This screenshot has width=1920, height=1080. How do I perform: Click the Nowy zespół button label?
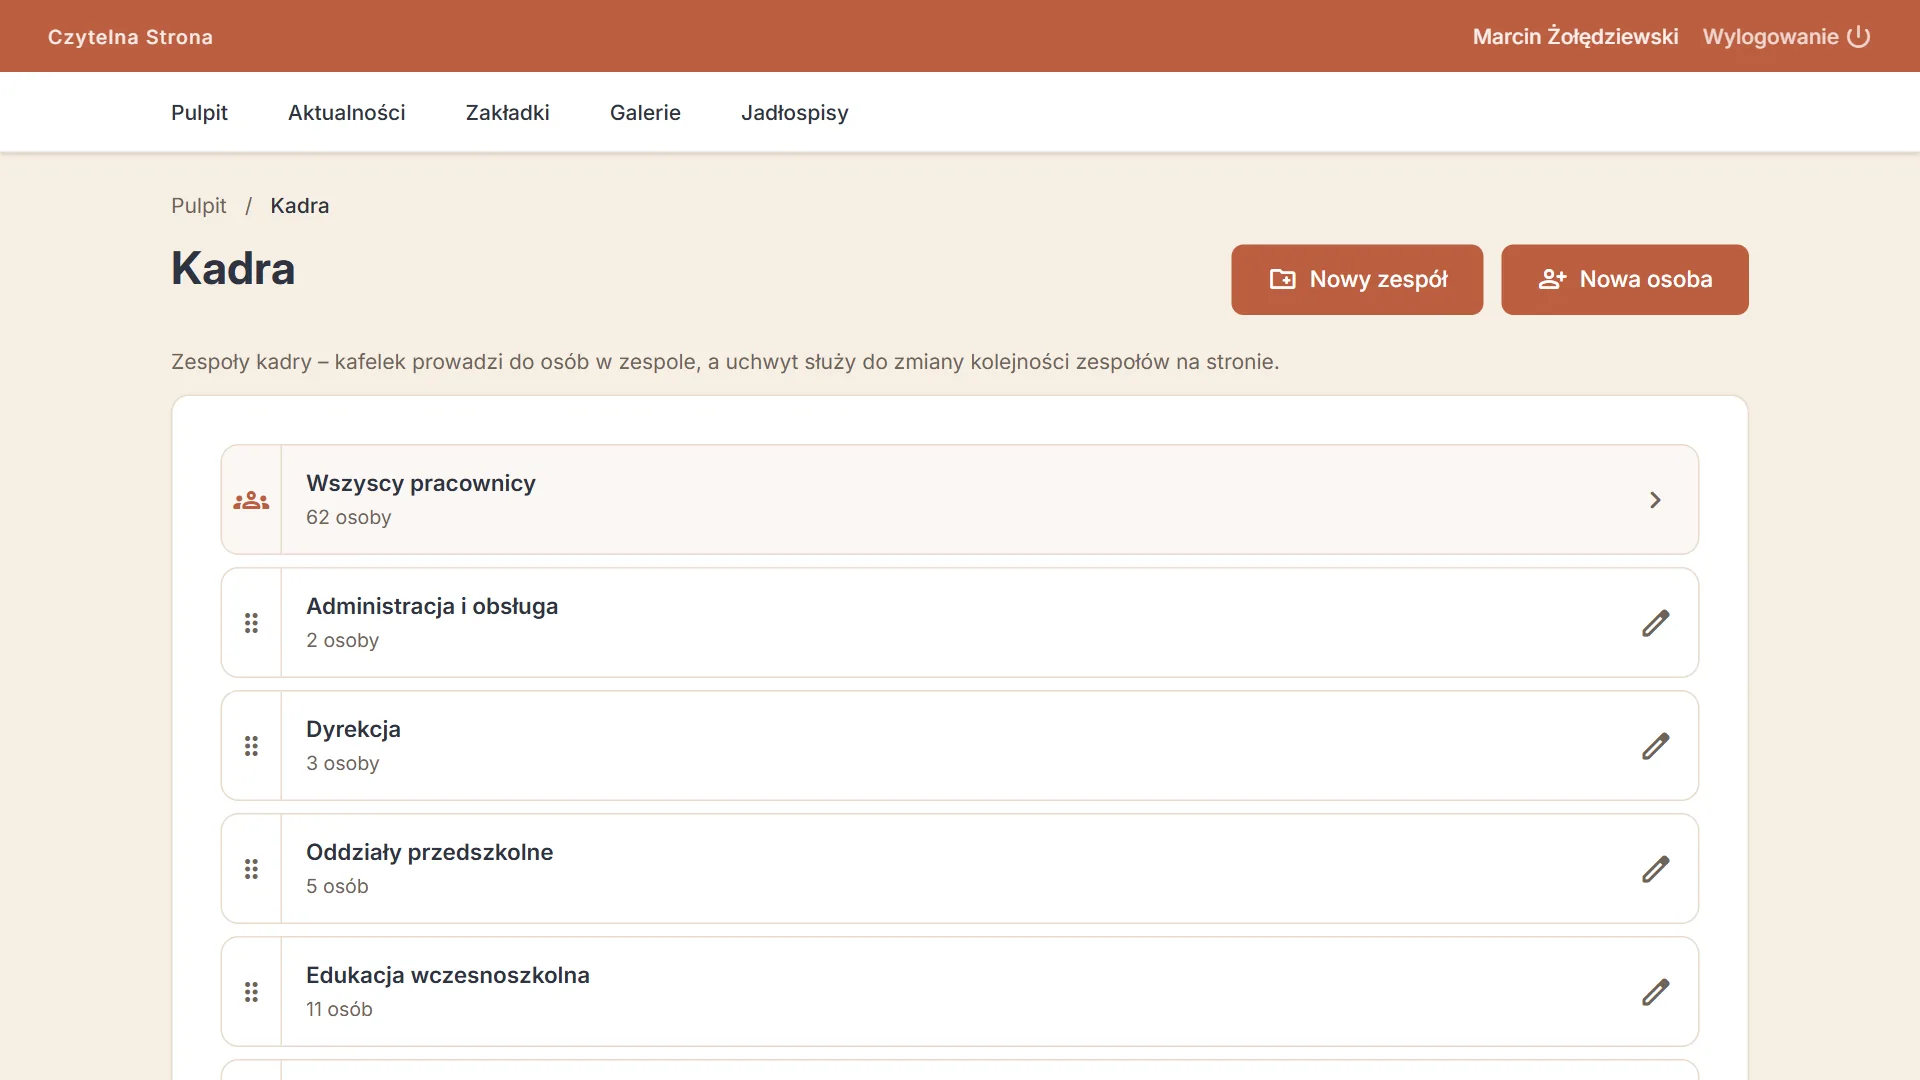[x=1378, y=280]
